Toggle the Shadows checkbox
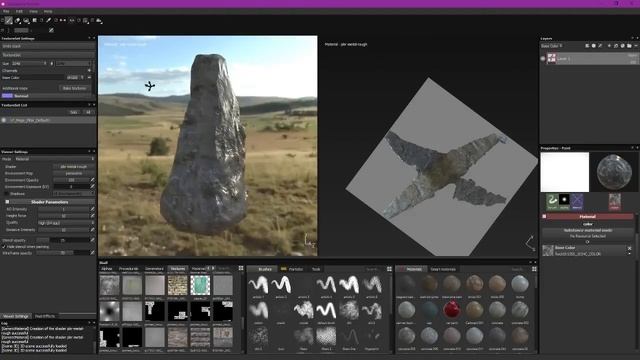 (7, 193)
